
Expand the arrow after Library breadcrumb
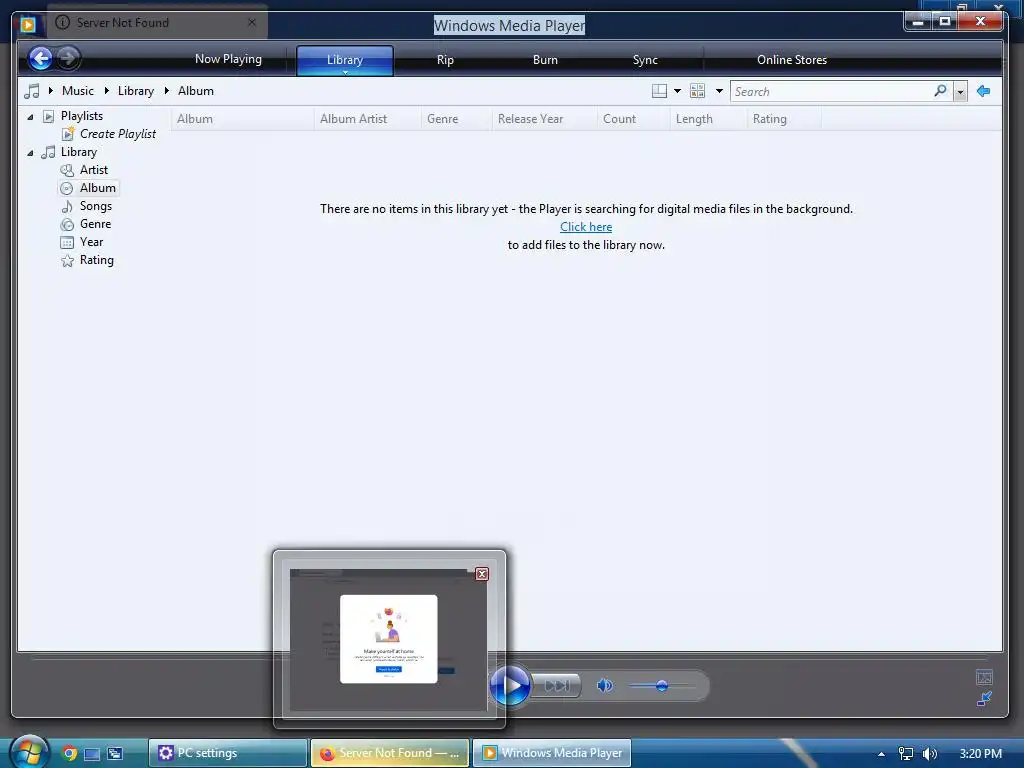(167, 91)
